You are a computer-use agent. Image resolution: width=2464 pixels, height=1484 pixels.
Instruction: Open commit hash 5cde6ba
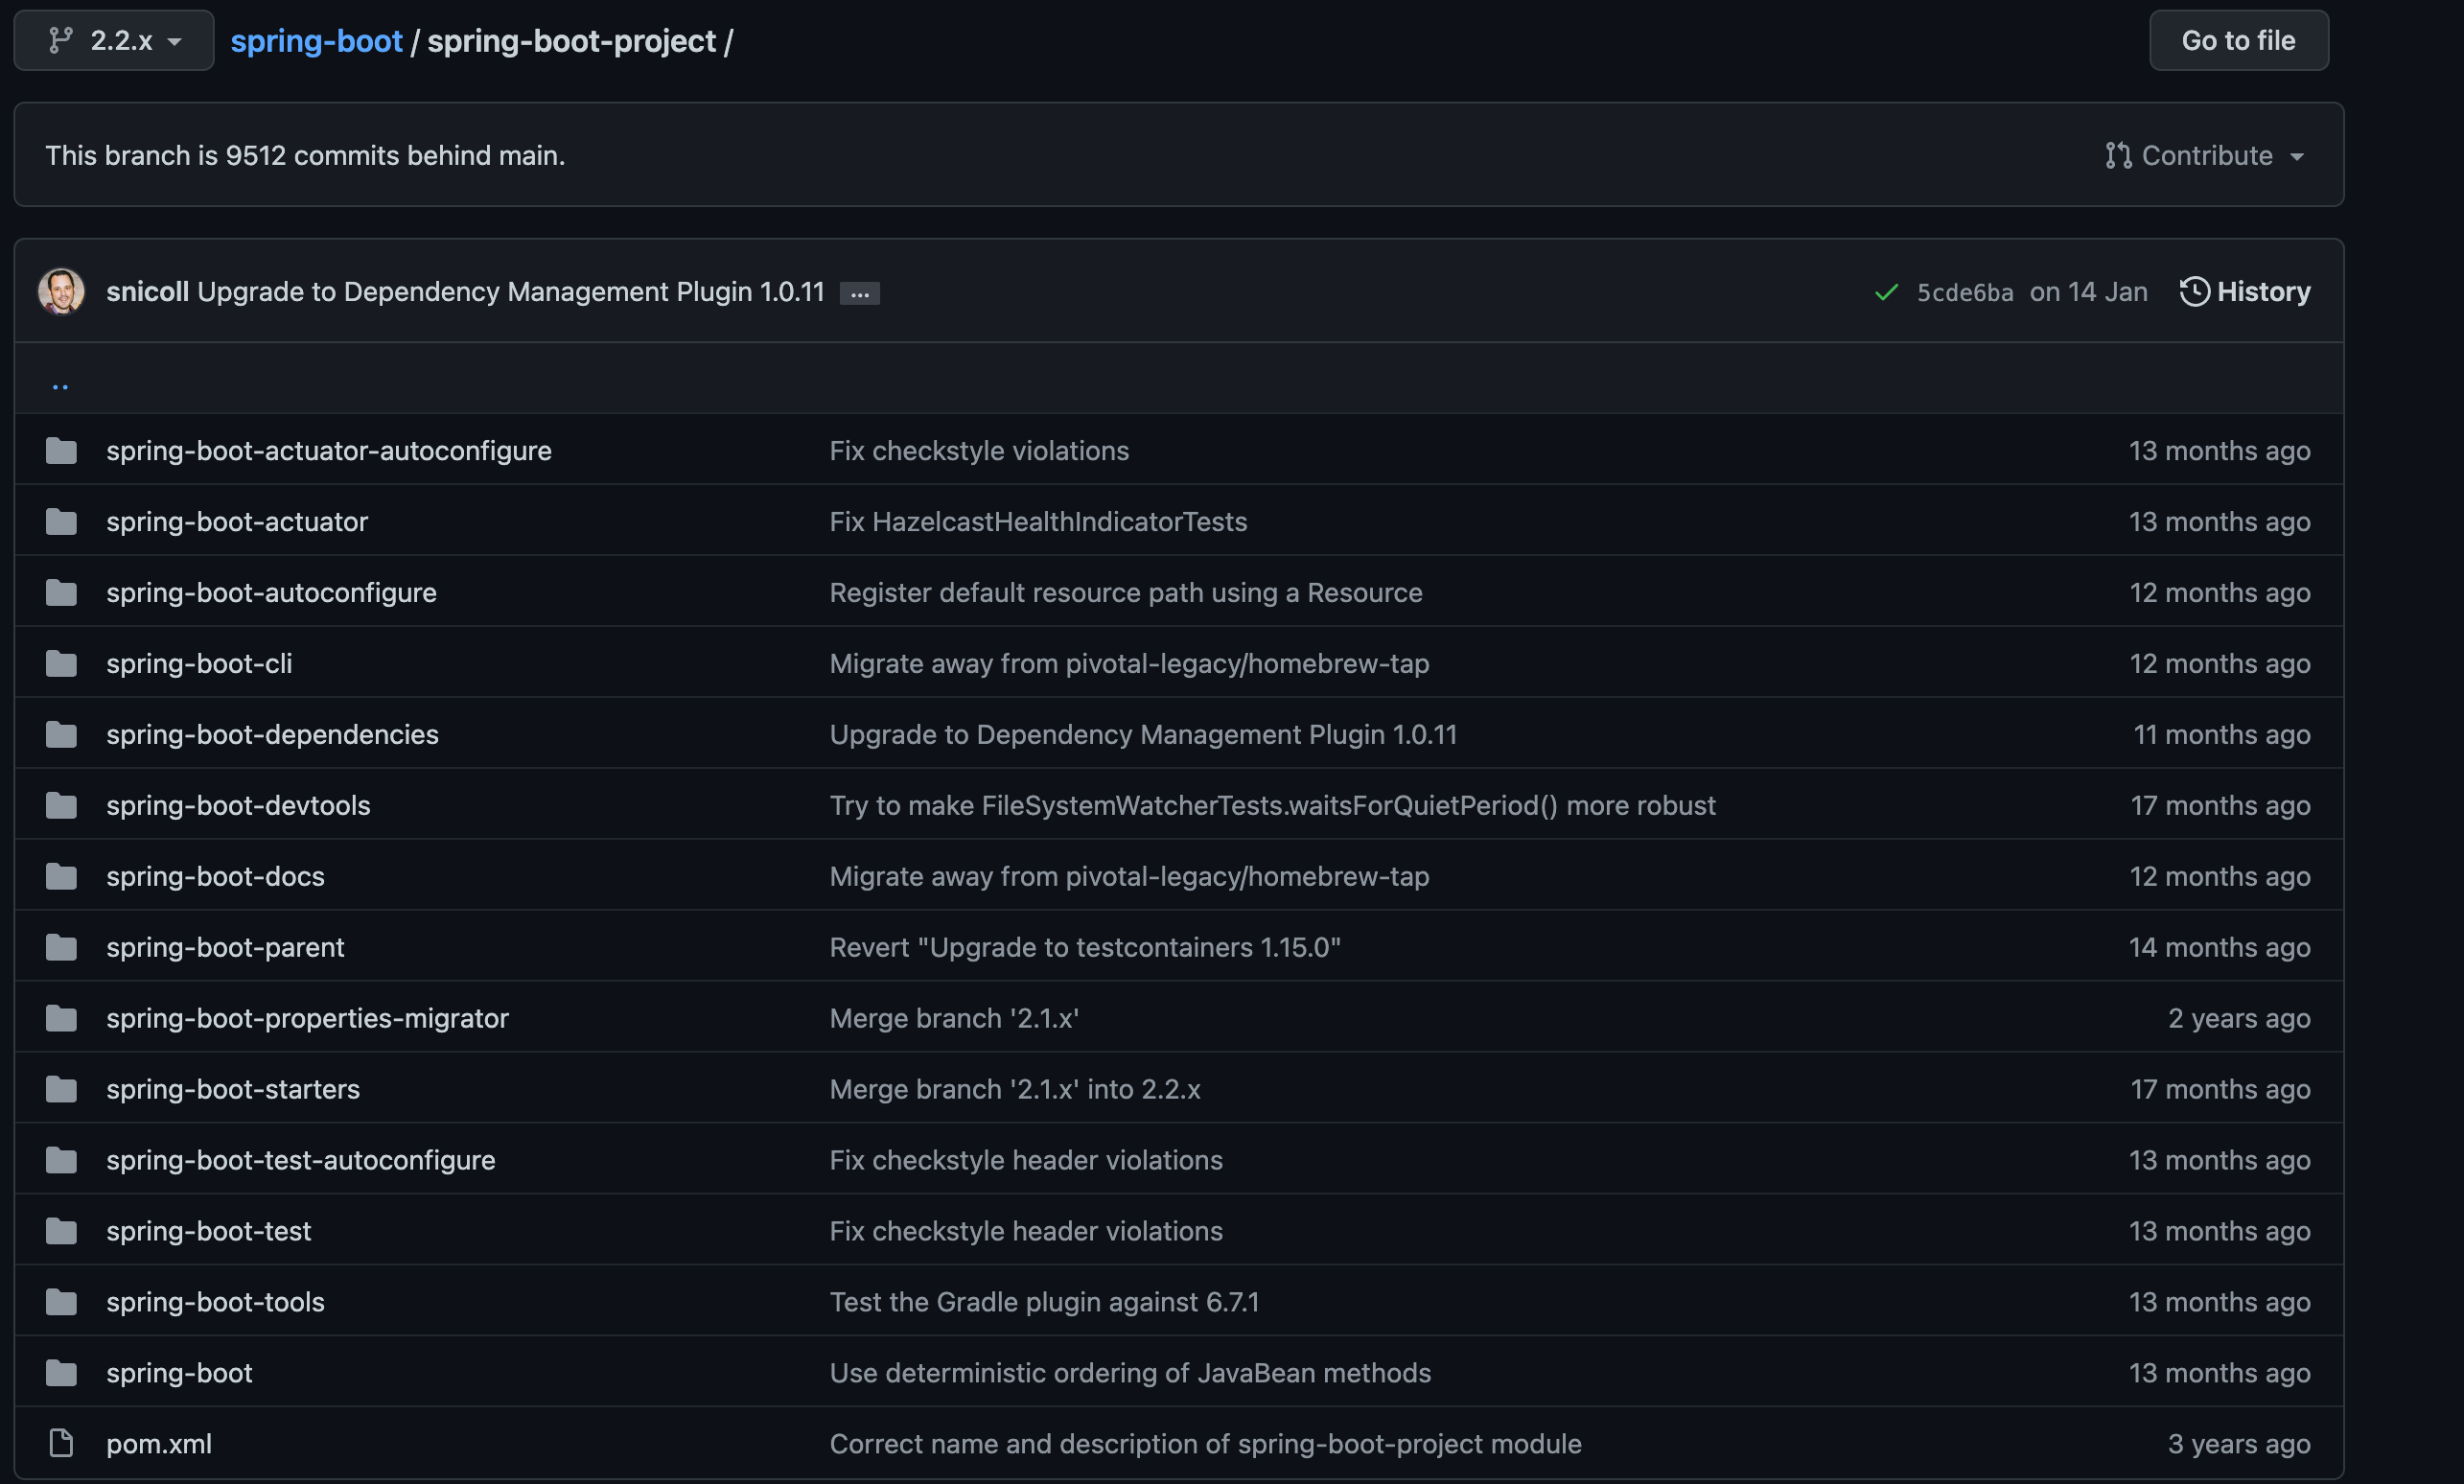1964,292
